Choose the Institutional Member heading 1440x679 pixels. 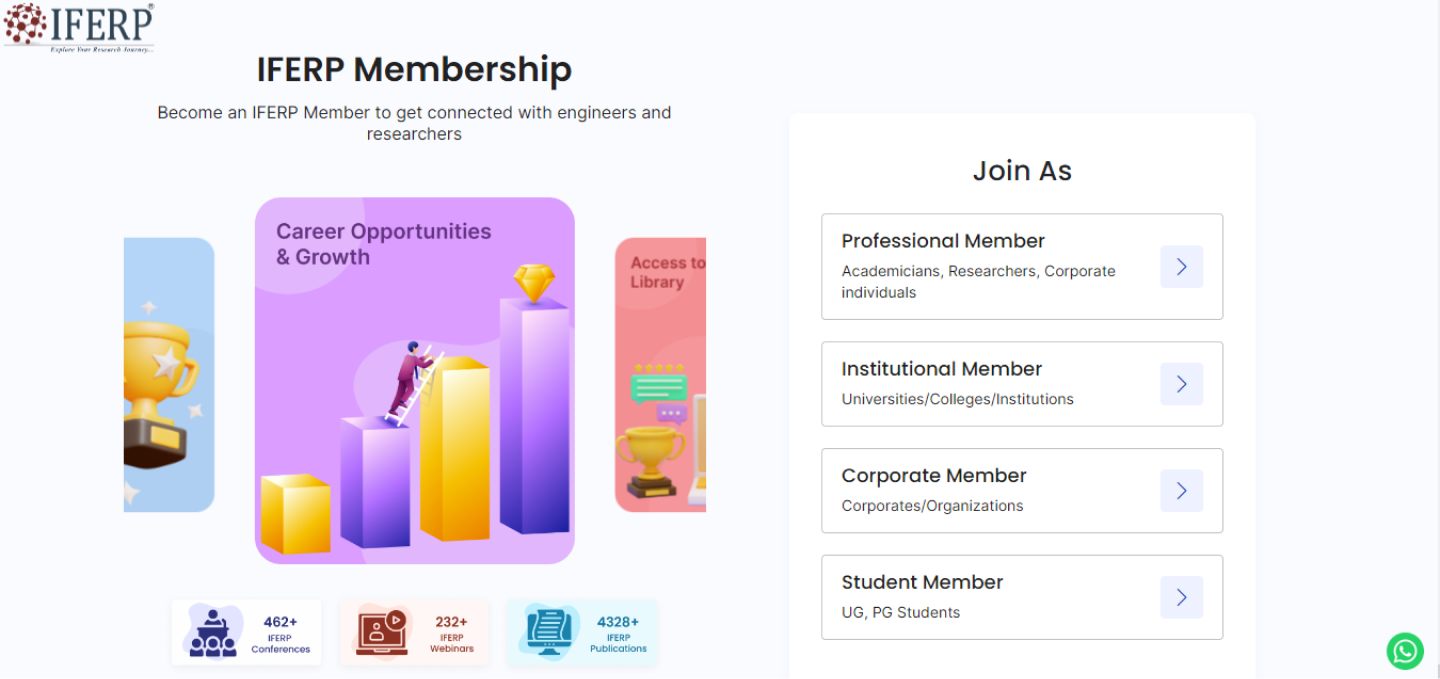click(942, 369)
